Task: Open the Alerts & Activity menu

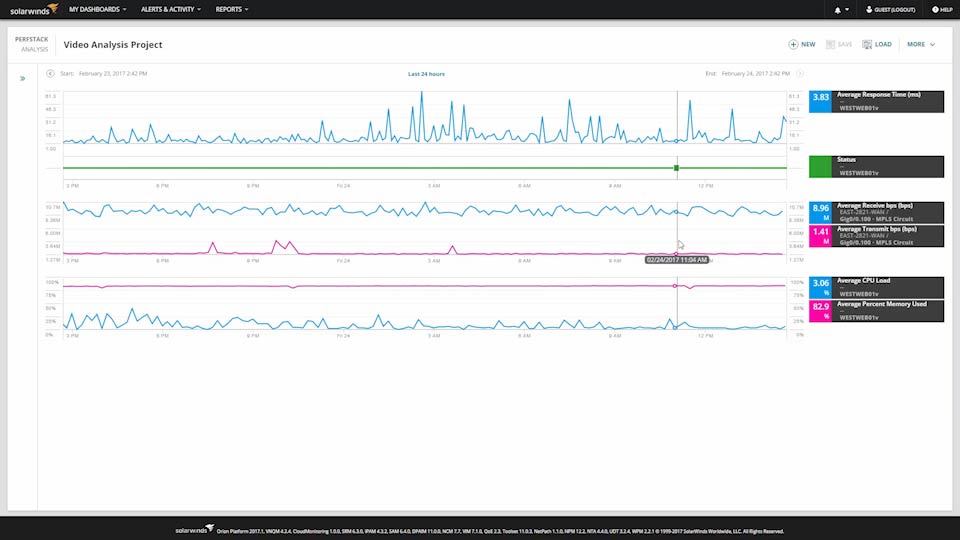Action: [171, 9]
